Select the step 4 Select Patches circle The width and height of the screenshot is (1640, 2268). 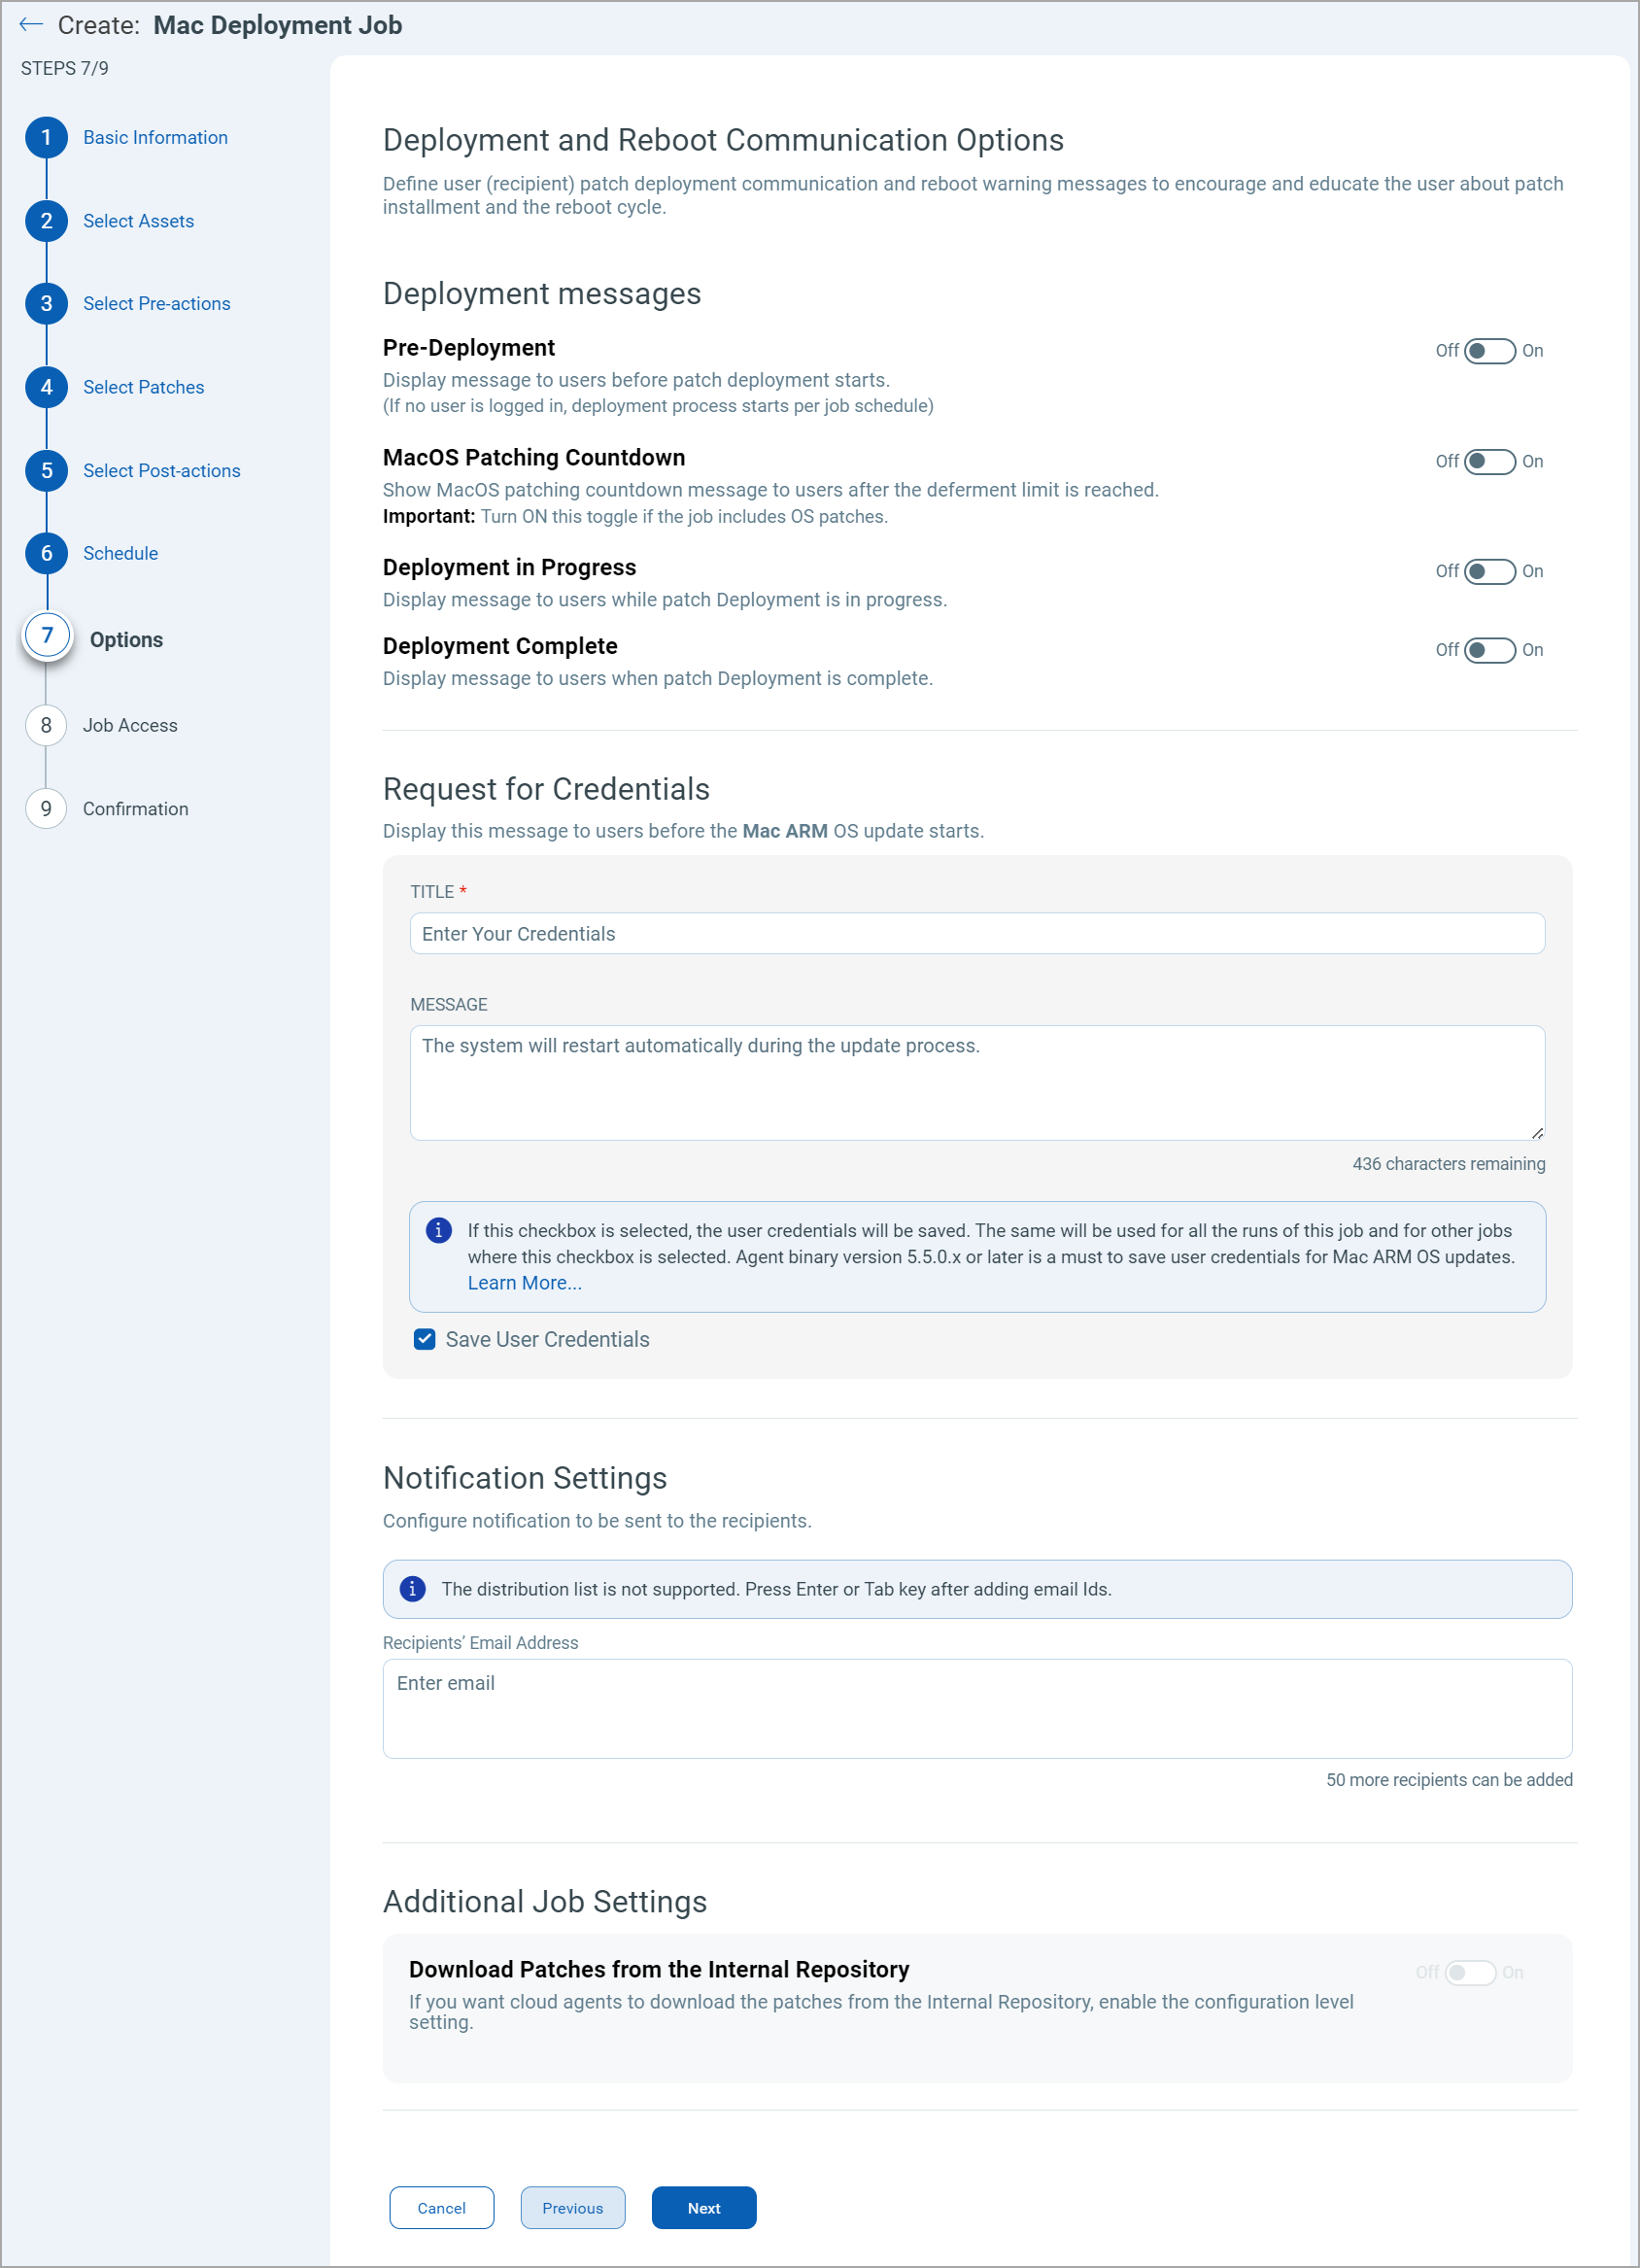[x=46, y=387]
